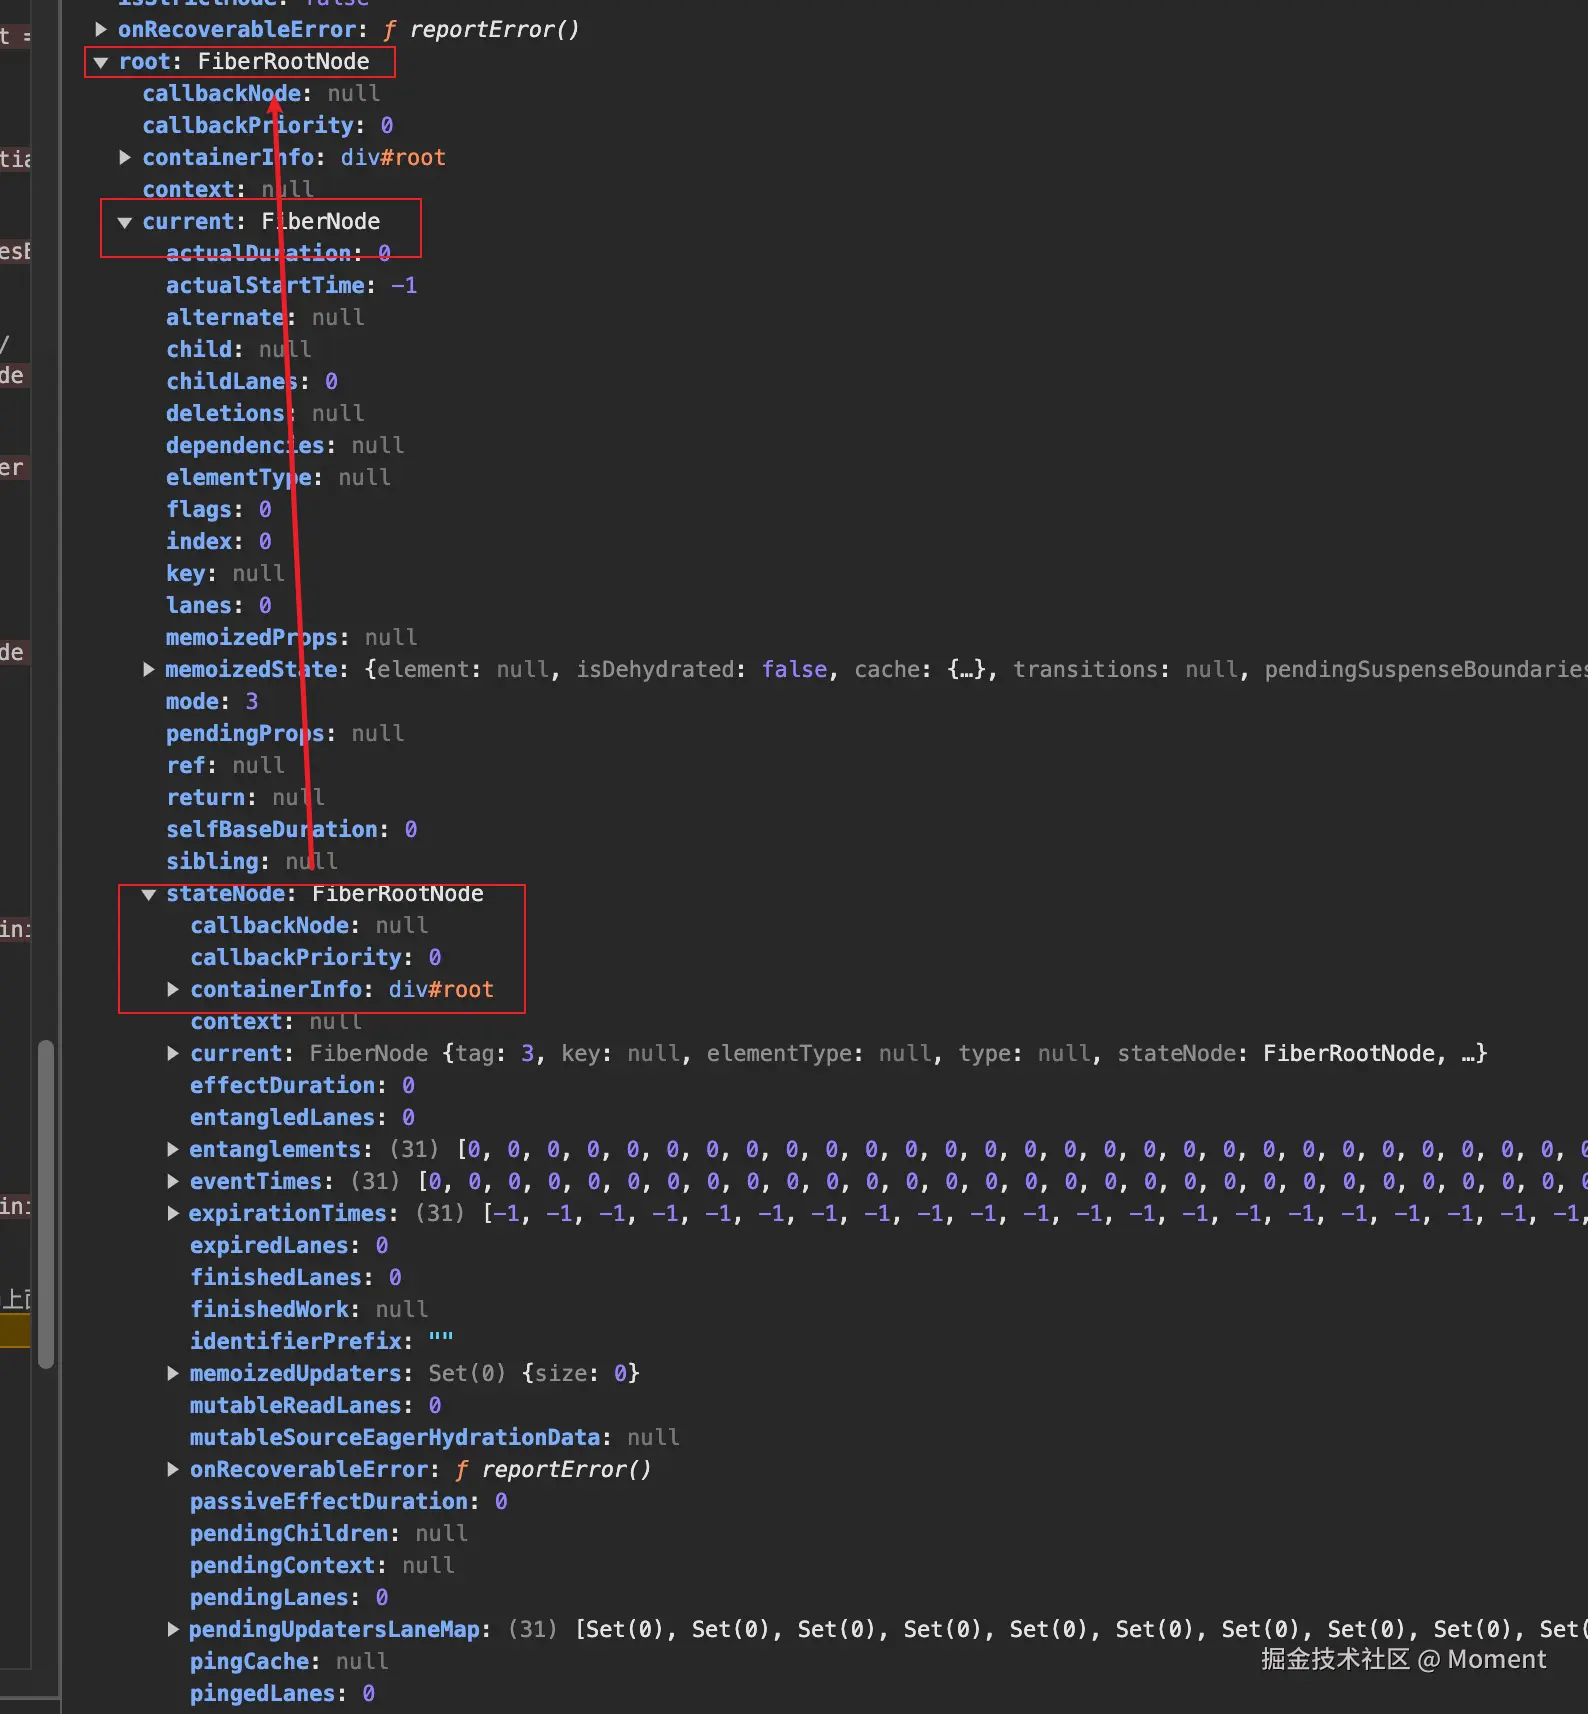Click the selfBaseDuration: 0 property

tap(292, 830)
